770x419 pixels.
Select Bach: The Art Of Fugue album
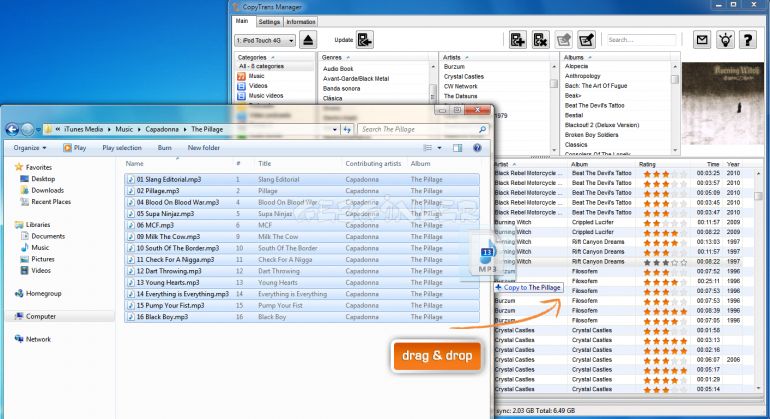pos(596,86)
